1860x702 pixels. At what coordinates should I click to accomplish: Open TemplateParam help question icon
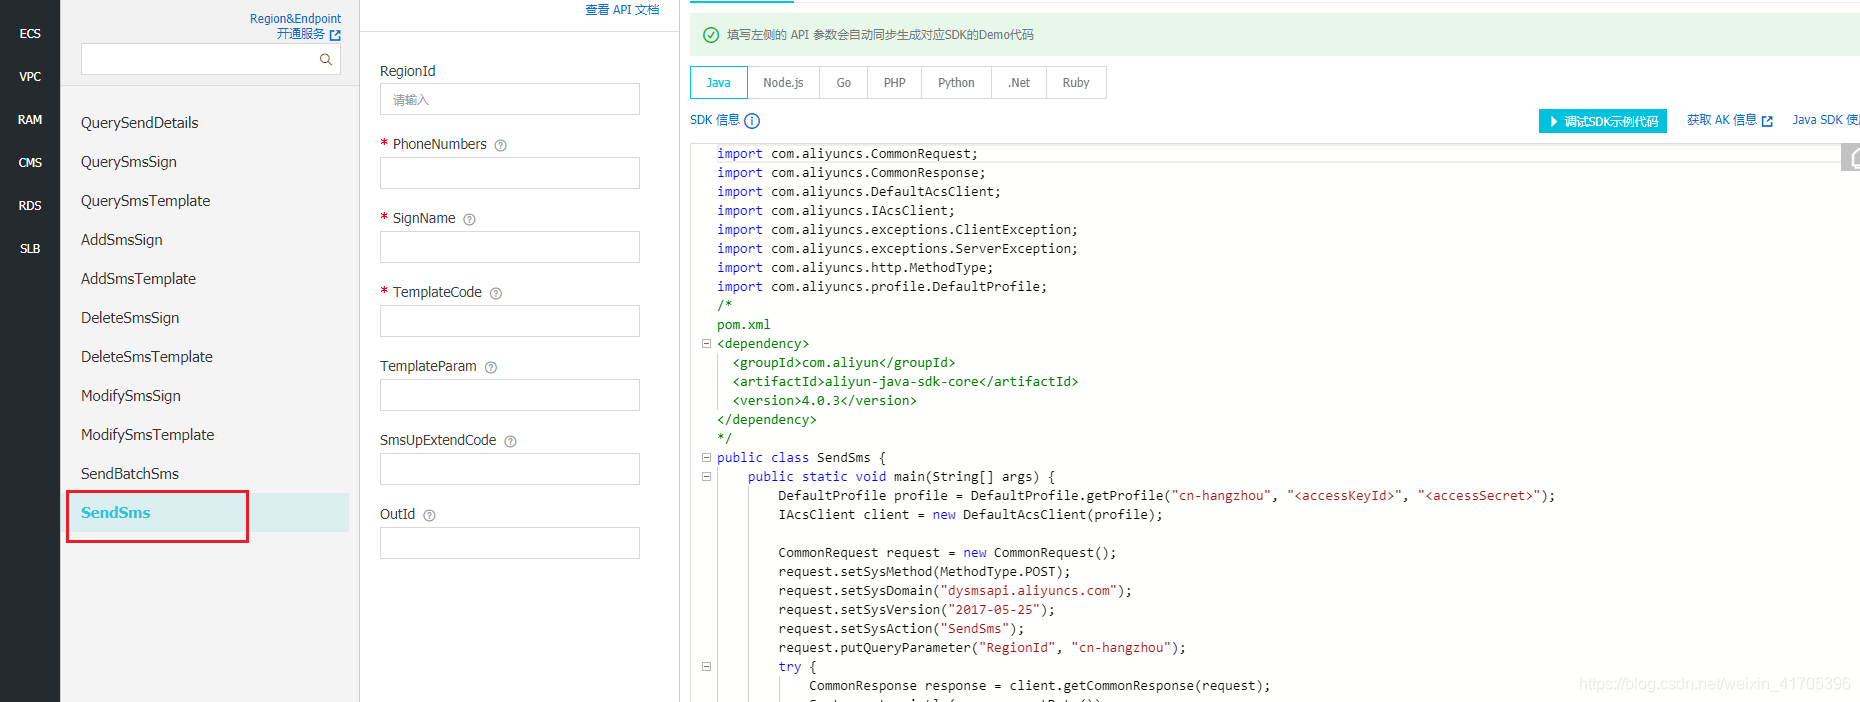pos(491,367)
